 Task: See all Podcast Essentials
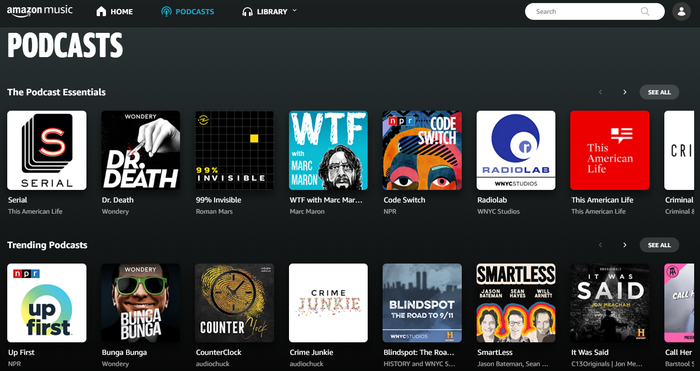(659, 92)
